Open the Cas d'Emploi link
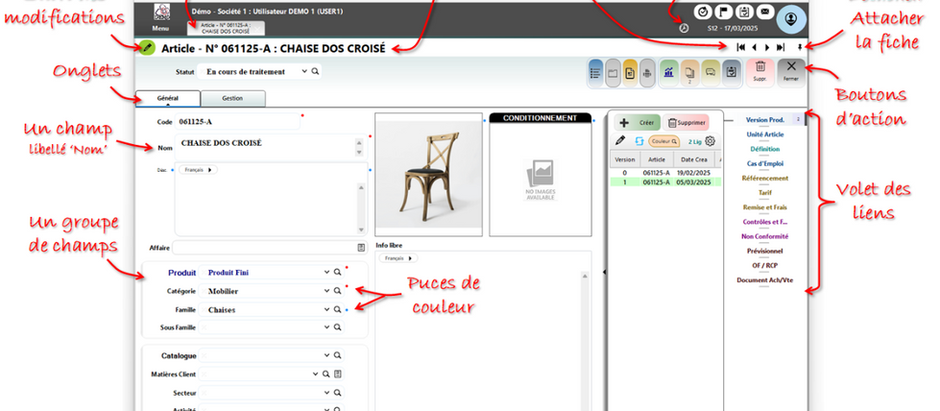940x411 pixels. (x=765, y=164)
